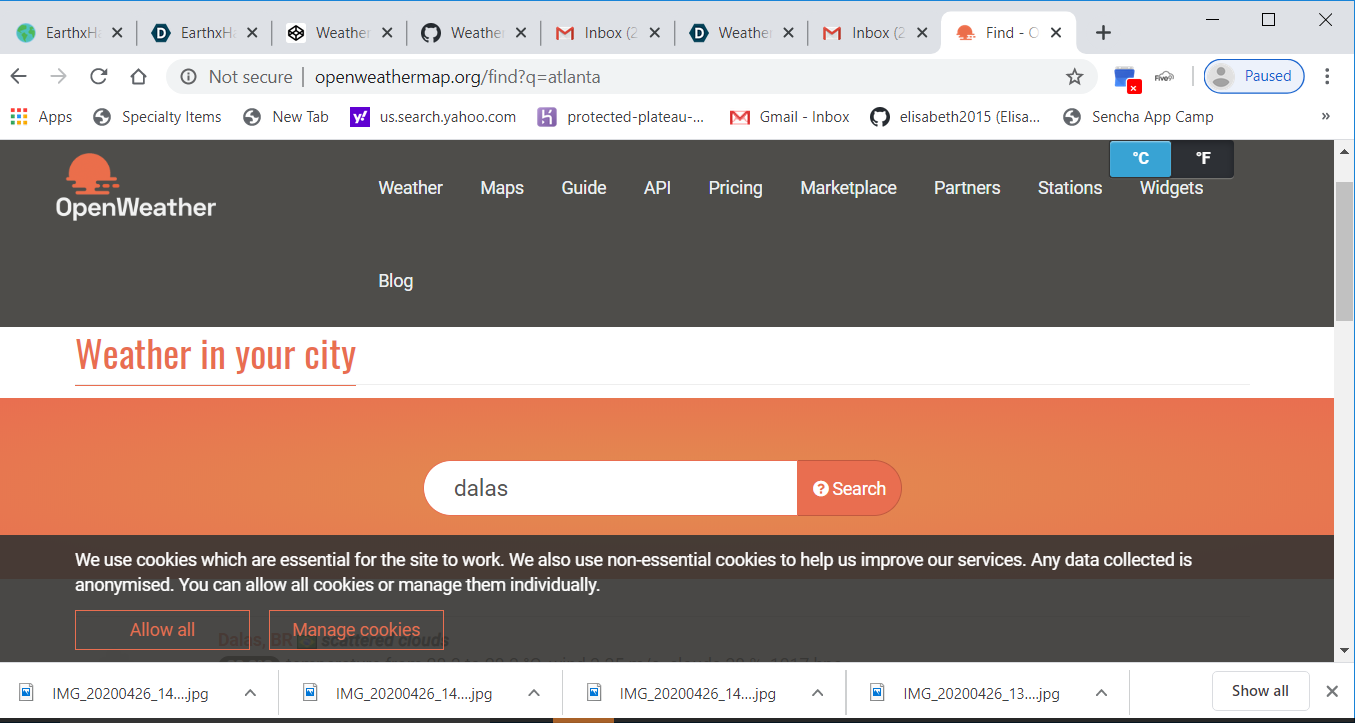Switch to the second Gmail Inbox tab

pos(877,33)
